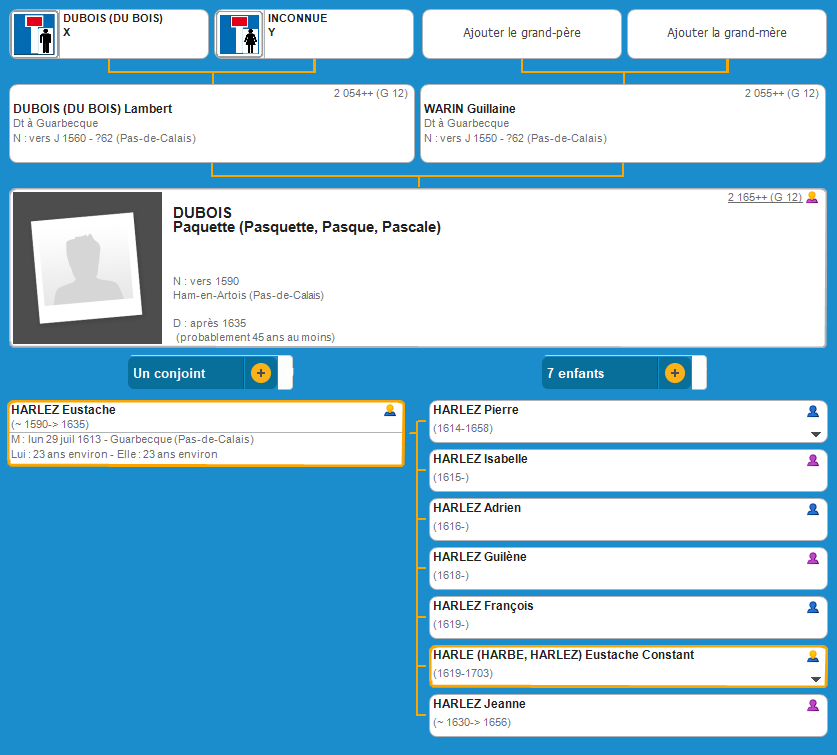Click the unknown grandmother female silhouette icon
Image resolution: width=837 pixels, height=755 pixels.
pyautogui.click(x=240, y=35)
